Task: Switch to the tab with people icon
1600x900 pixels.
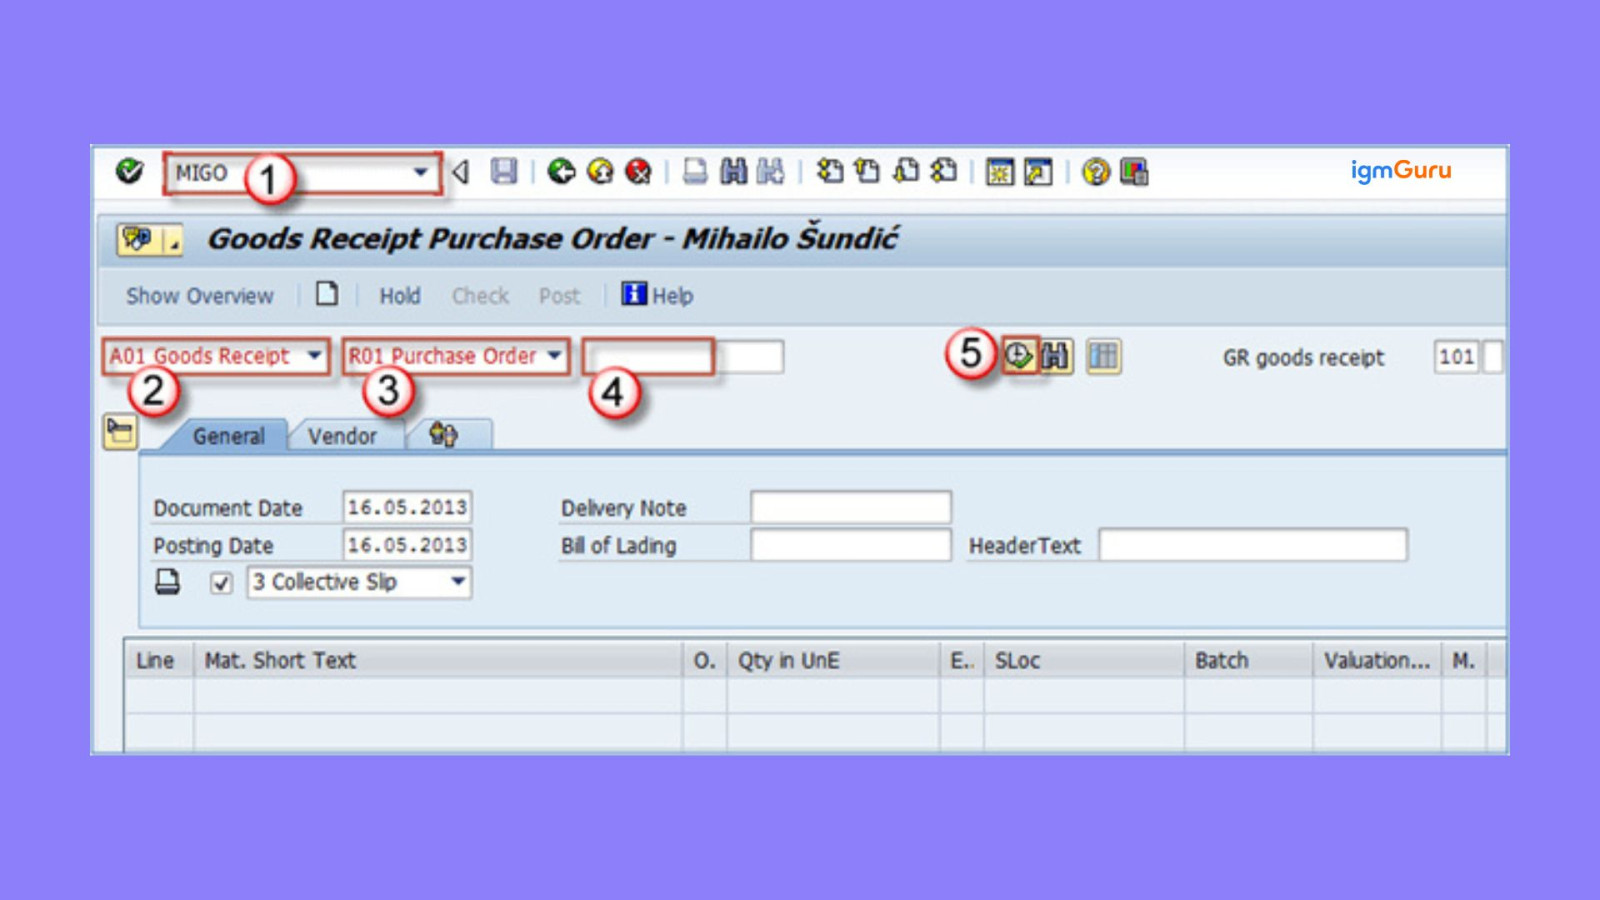Action: pyautogui.click(x=443, y=435)
